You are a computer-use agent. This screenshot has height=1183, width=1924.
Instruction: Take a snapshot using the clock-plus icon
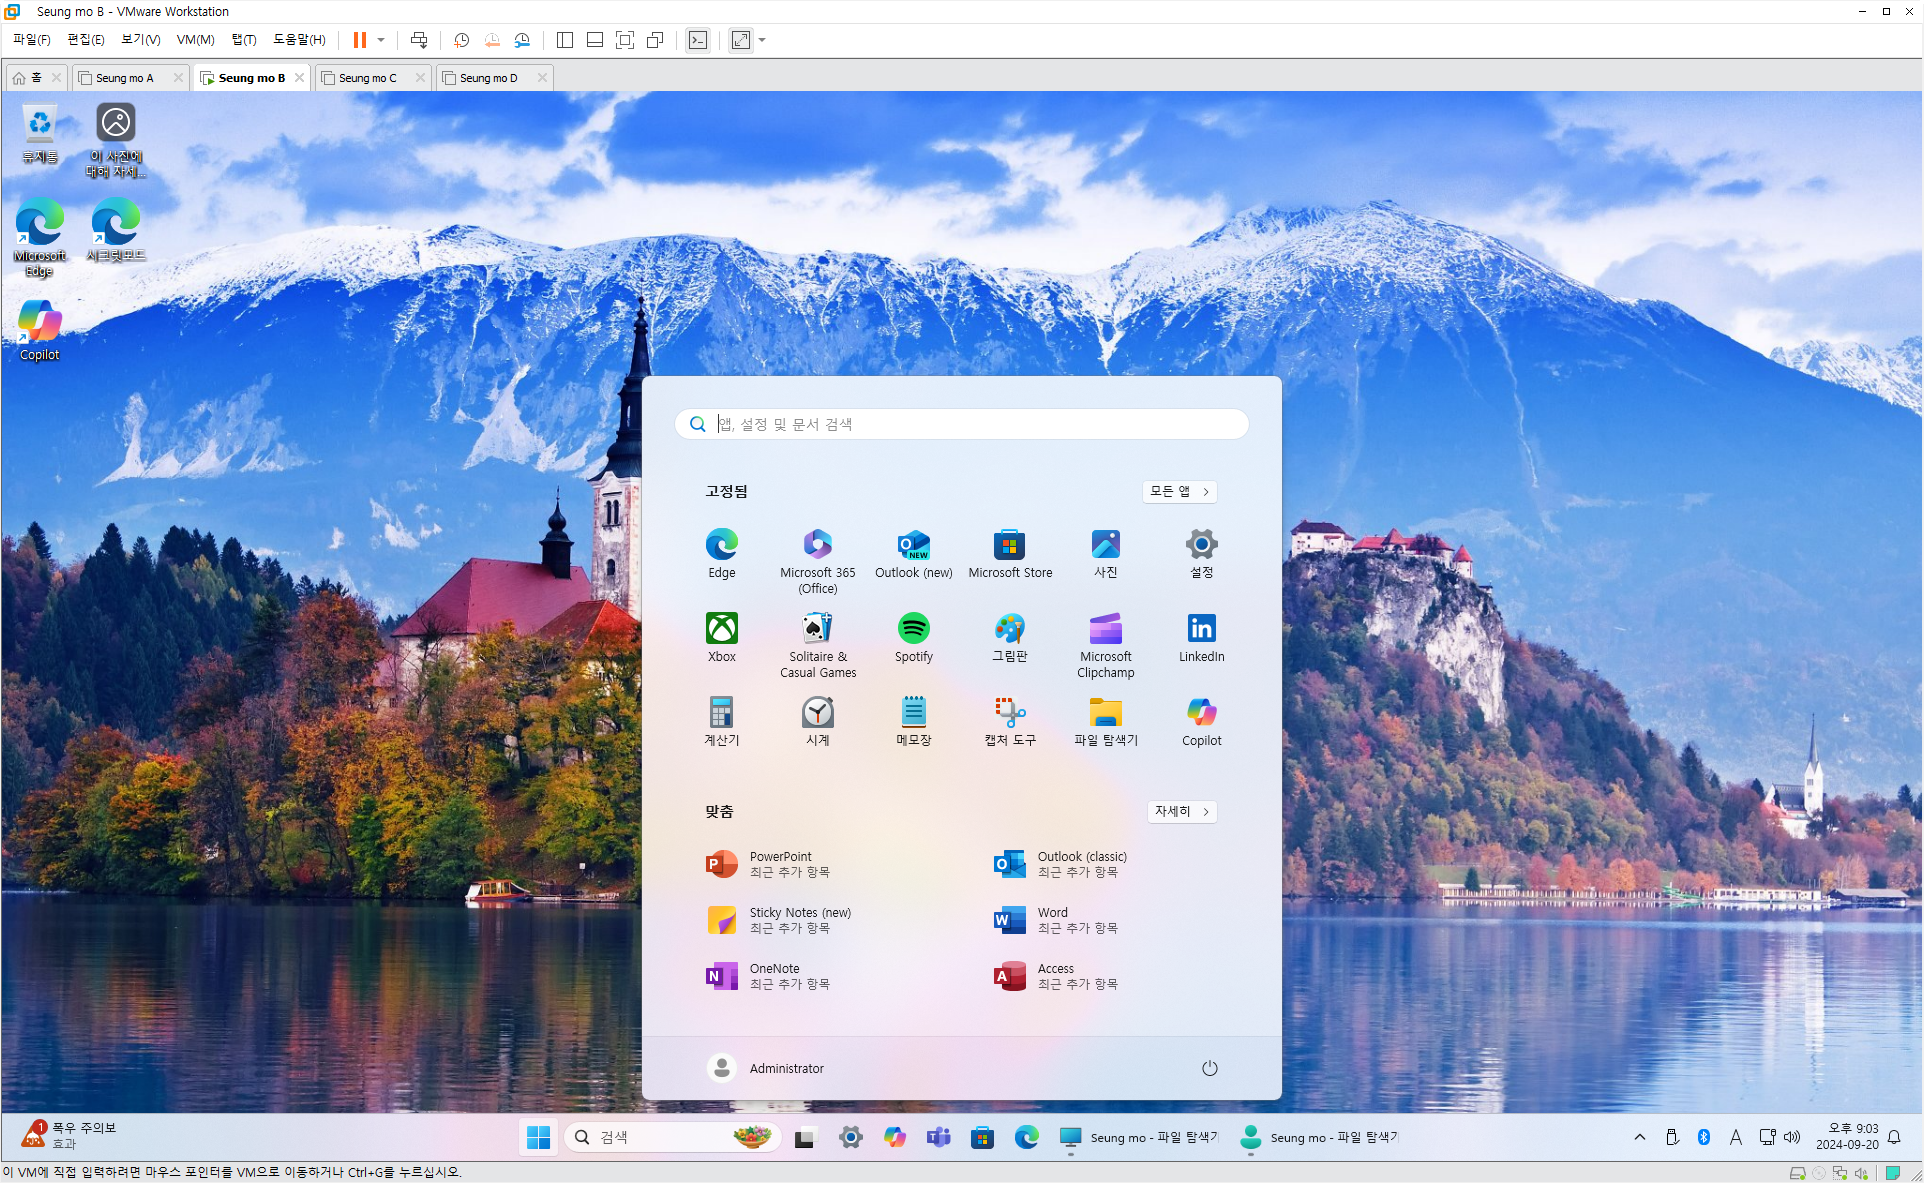tap(461, 40)
